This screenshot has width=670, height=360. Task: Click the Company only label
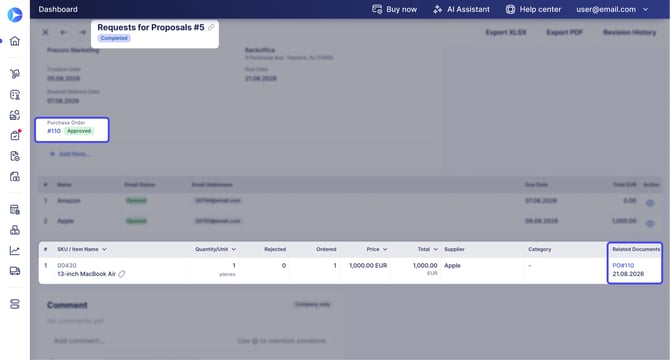tap(312, 304)
